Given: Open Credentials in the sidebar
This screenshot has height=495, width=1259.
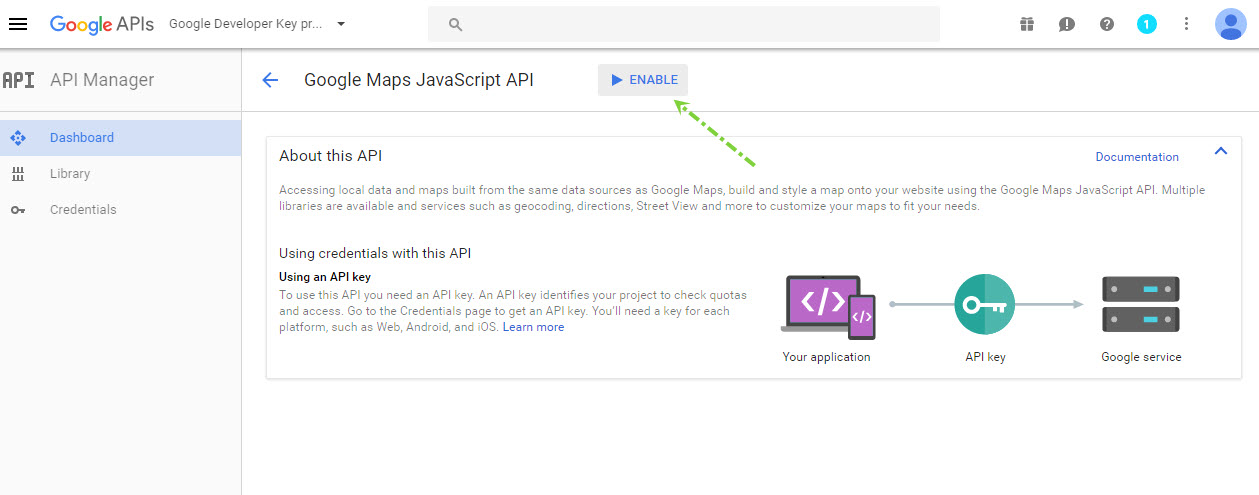Looking at the screenshot, I should coord(83,210).
